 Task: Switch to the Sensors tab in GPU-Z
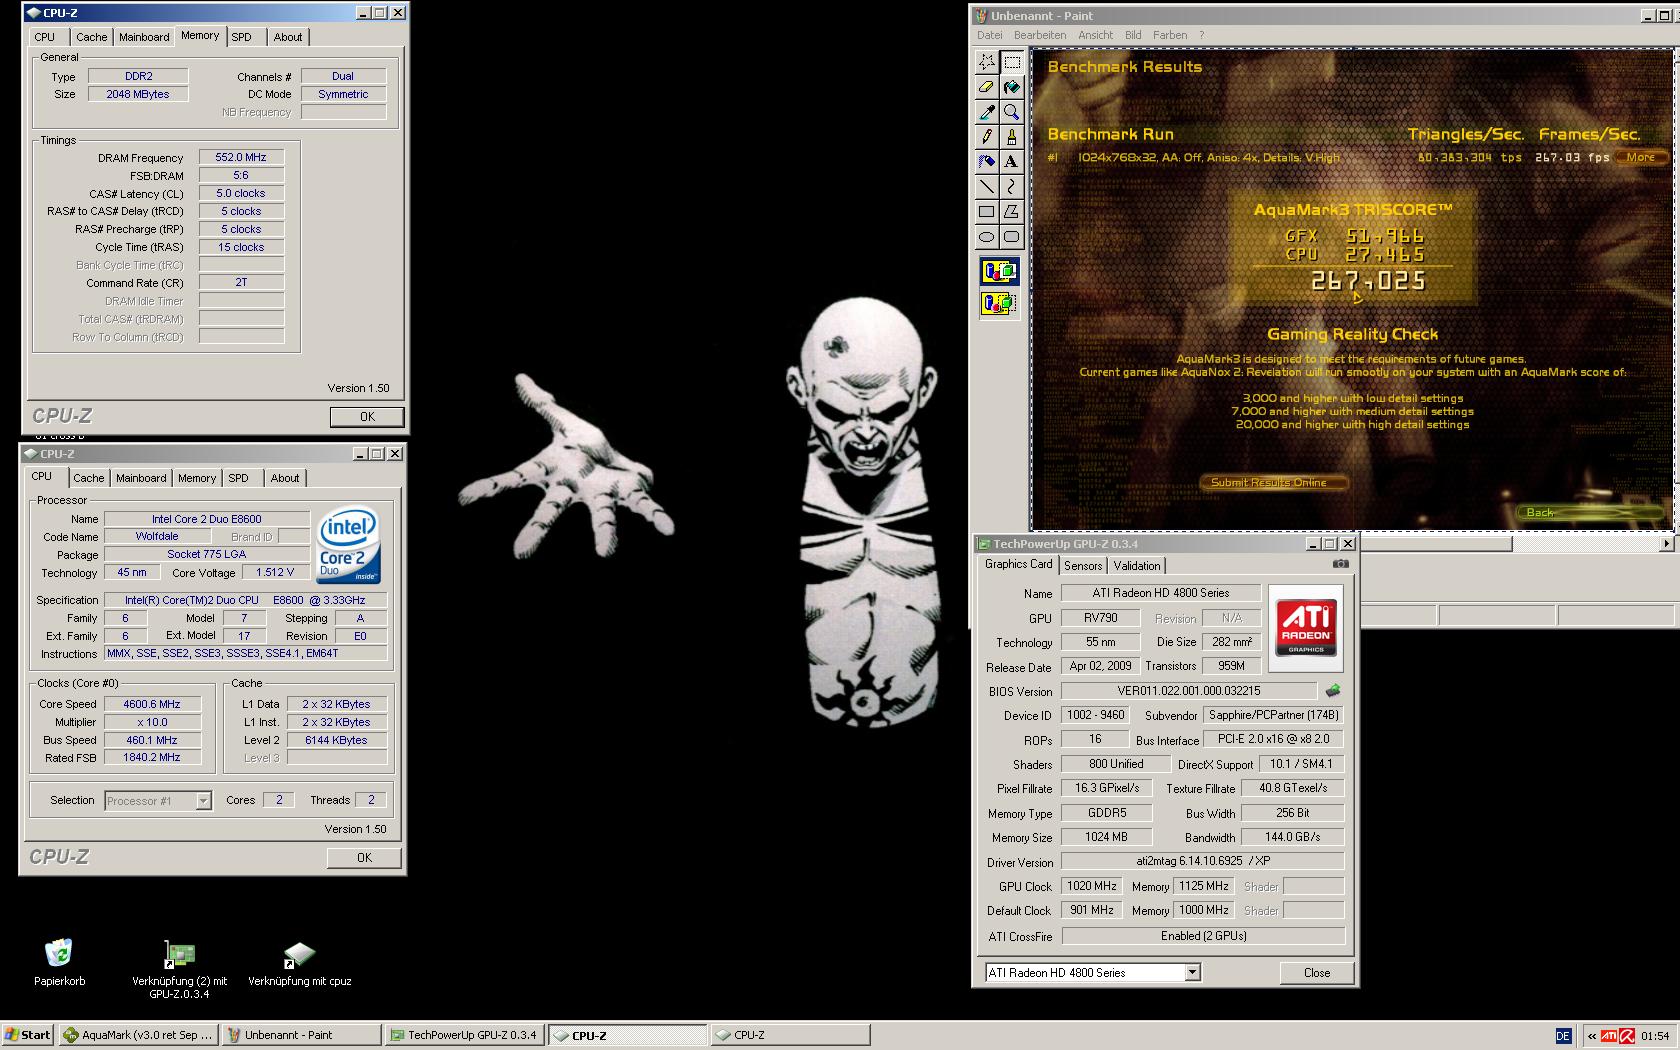(1083, 566)
